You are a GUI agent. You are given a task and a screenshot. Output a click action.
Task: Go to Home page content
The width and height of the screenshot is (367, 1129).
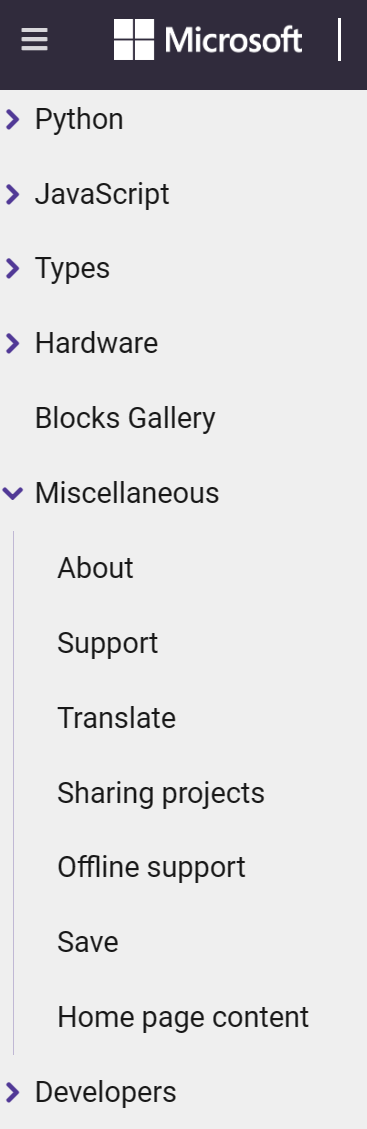pos(183,1017)
